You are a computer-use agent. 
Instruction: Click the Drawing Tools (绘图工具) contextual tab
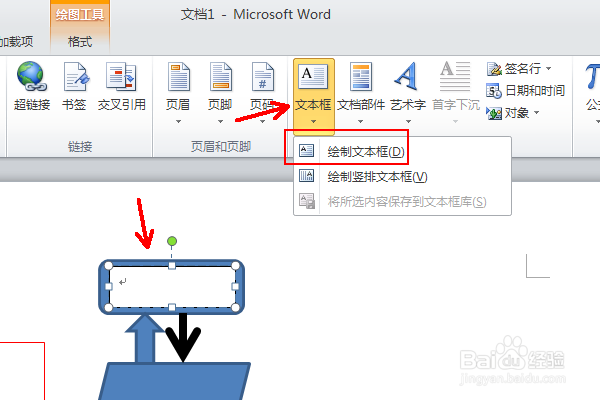click(x=80, y=15)
